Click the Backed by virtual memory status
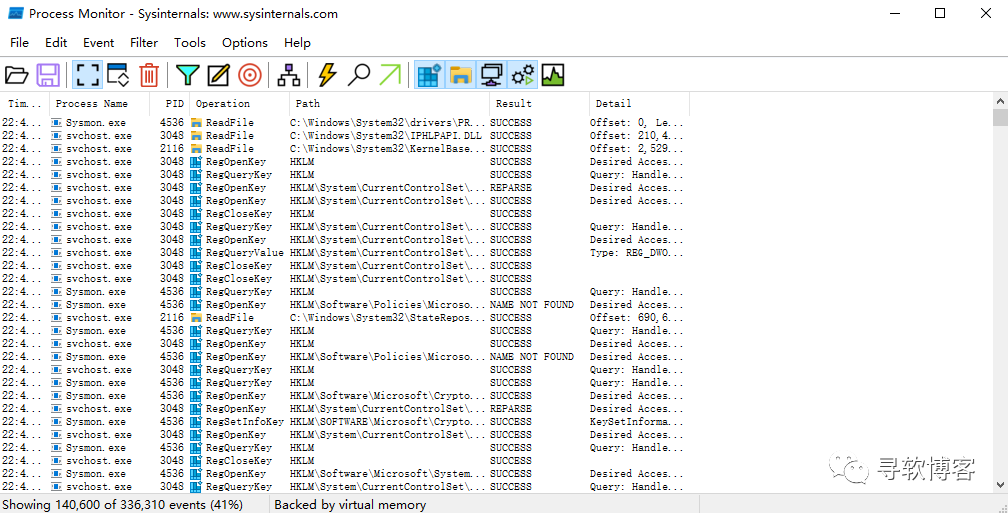The width and height of the screenshot is (1008, 513). 350,505
